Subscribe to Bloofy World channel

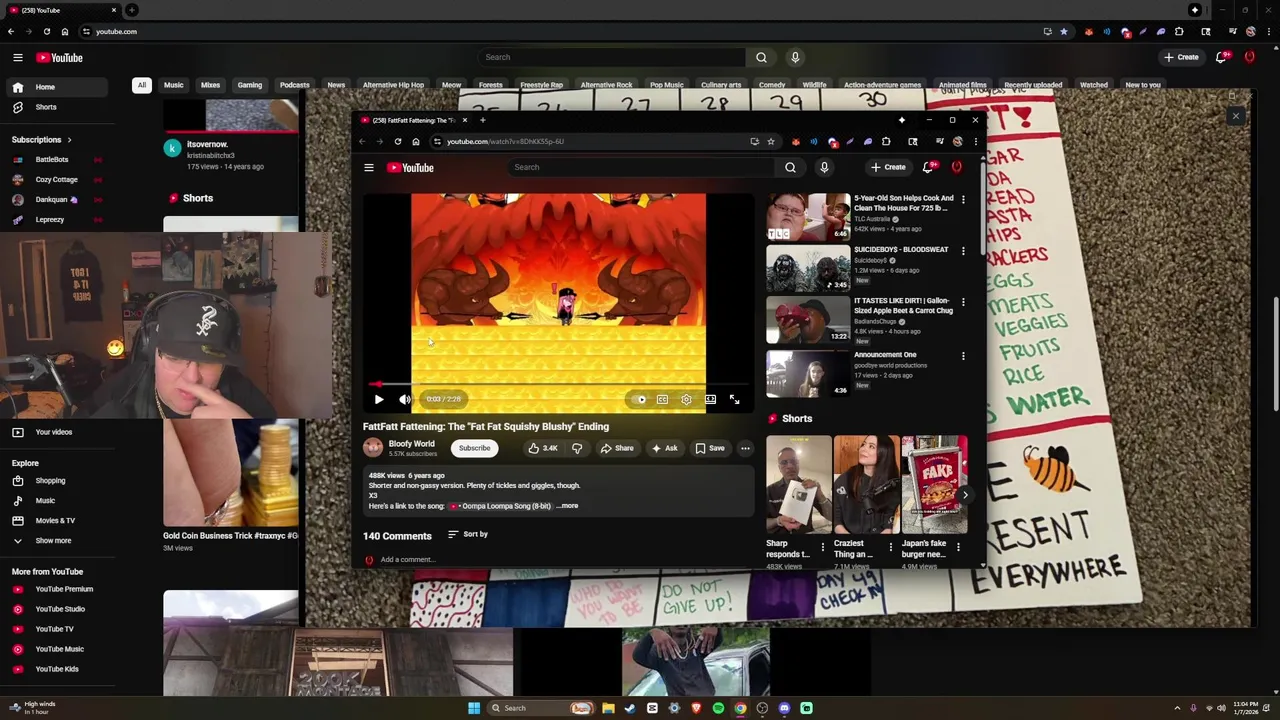[x=474, y=448]
